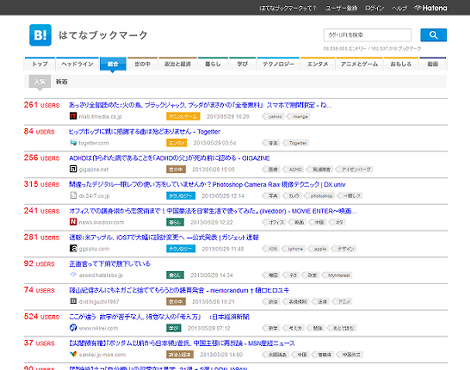Select the アニメとゲーム category tab
This screenshot has height=370, width=470.
coord(359,64)
